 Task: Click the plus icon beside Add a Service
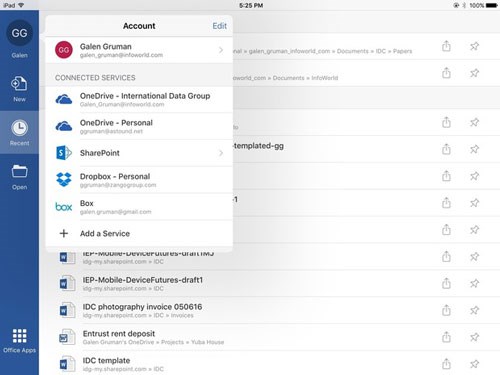(64, 233)
